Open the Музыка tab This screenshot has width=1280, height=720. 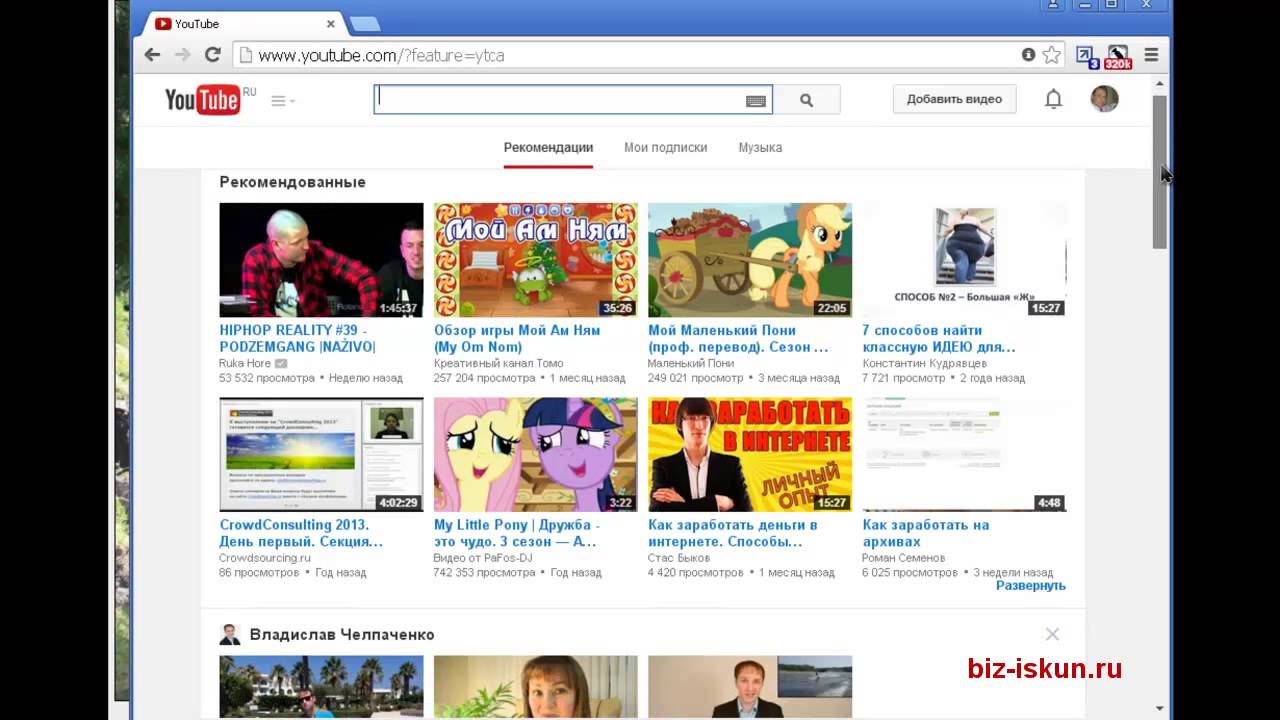[x=760, y=148]
